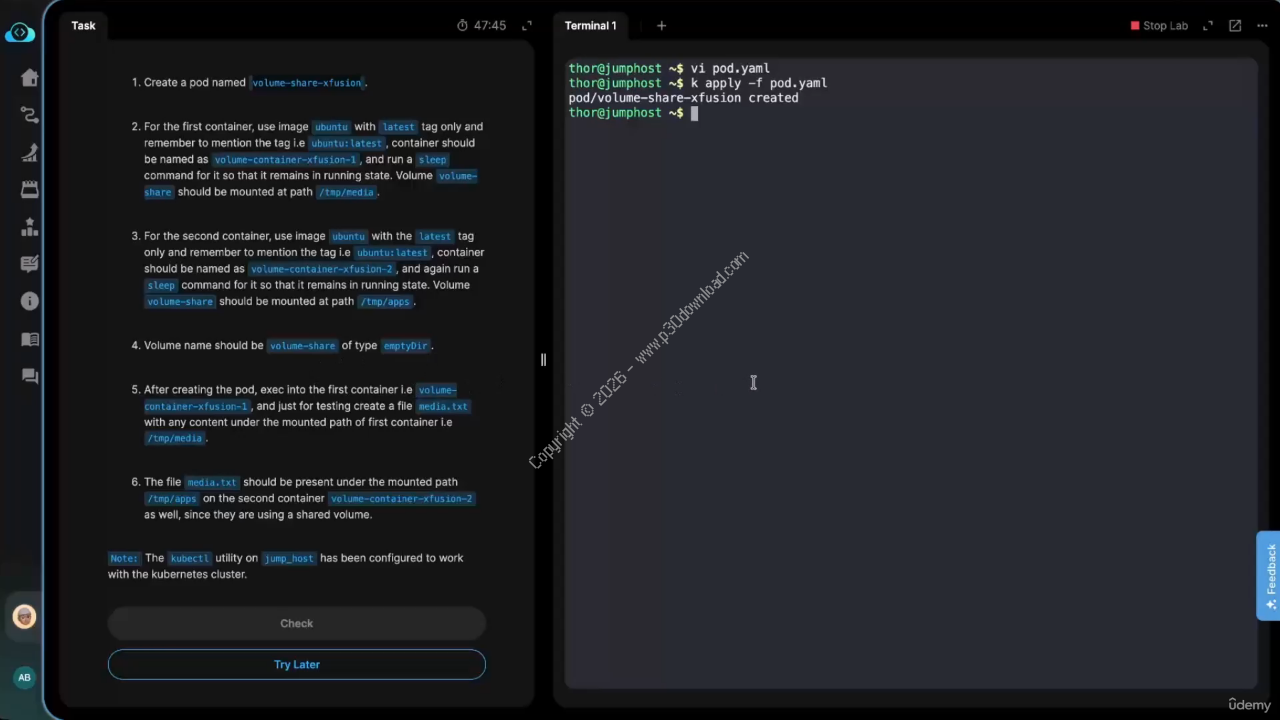The width and height of the screenshot is (1280, 720).
Task: Click the learning path route icon
Action: [x=29, y=116]
